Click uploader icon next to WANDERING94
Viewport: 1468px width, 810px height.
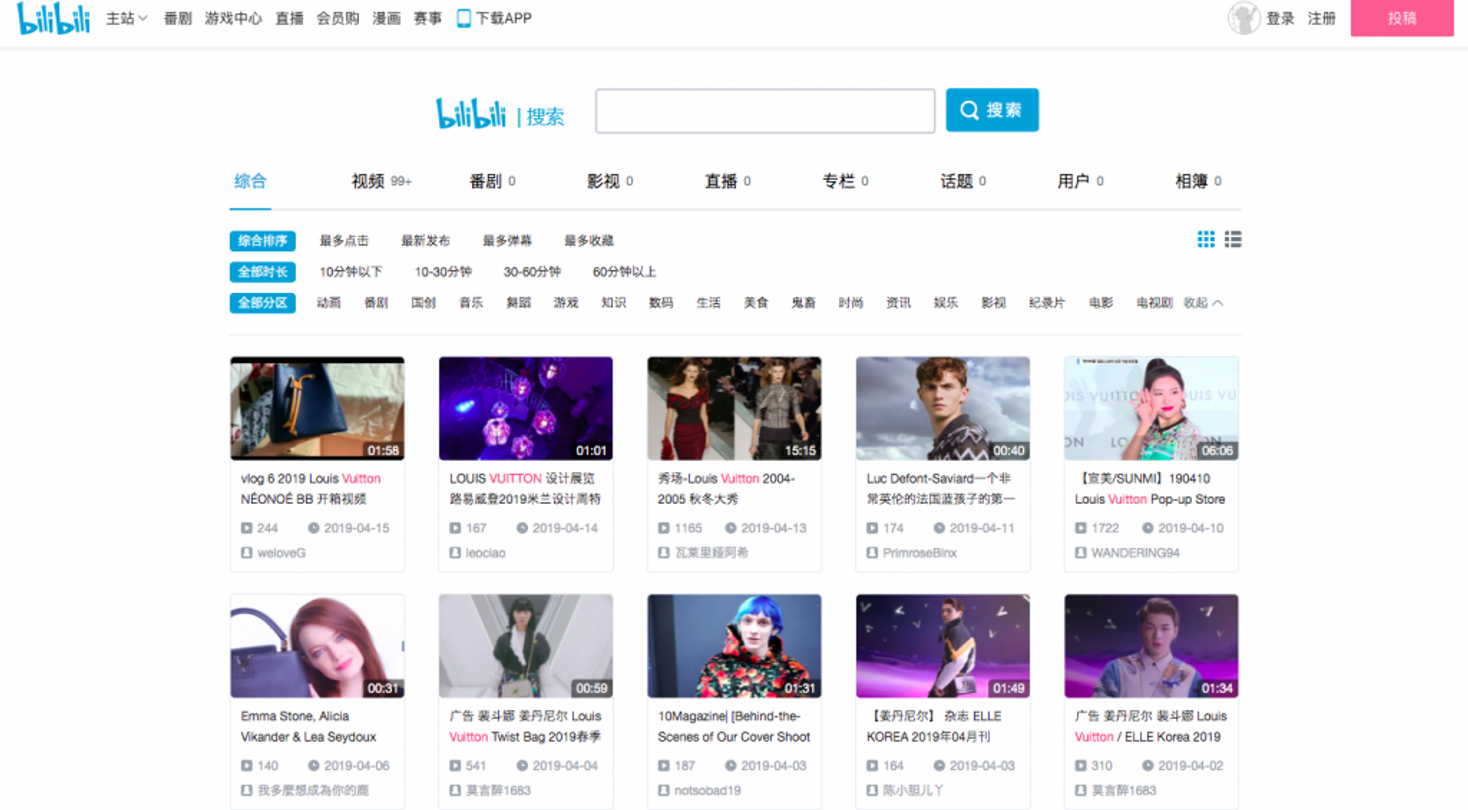(1081, 552)
